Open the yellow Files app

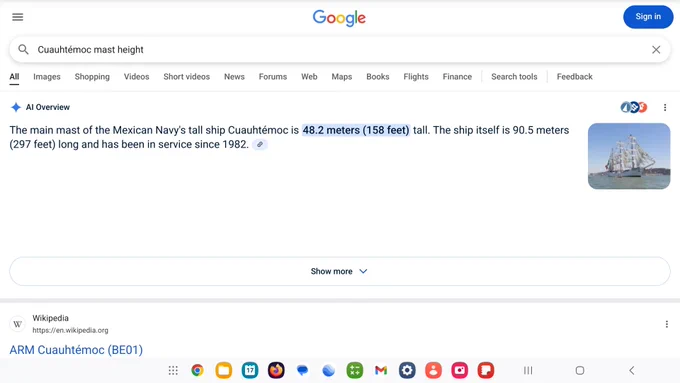point(224,370)
